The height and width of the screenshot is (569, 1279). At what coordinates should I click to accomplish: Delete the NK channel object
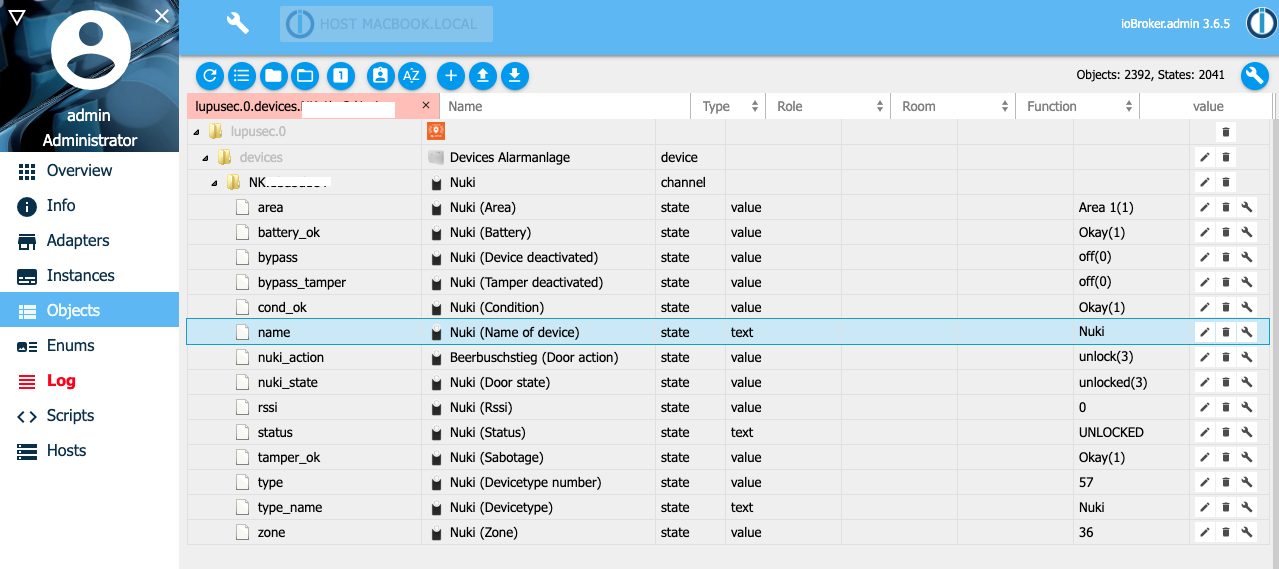click(1226, 182)
